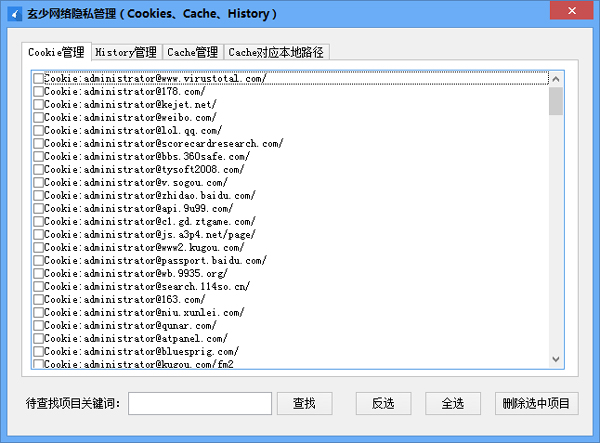The image size is (600, 443).
Task: Close the privacy manager window
Action: (572, 10)
